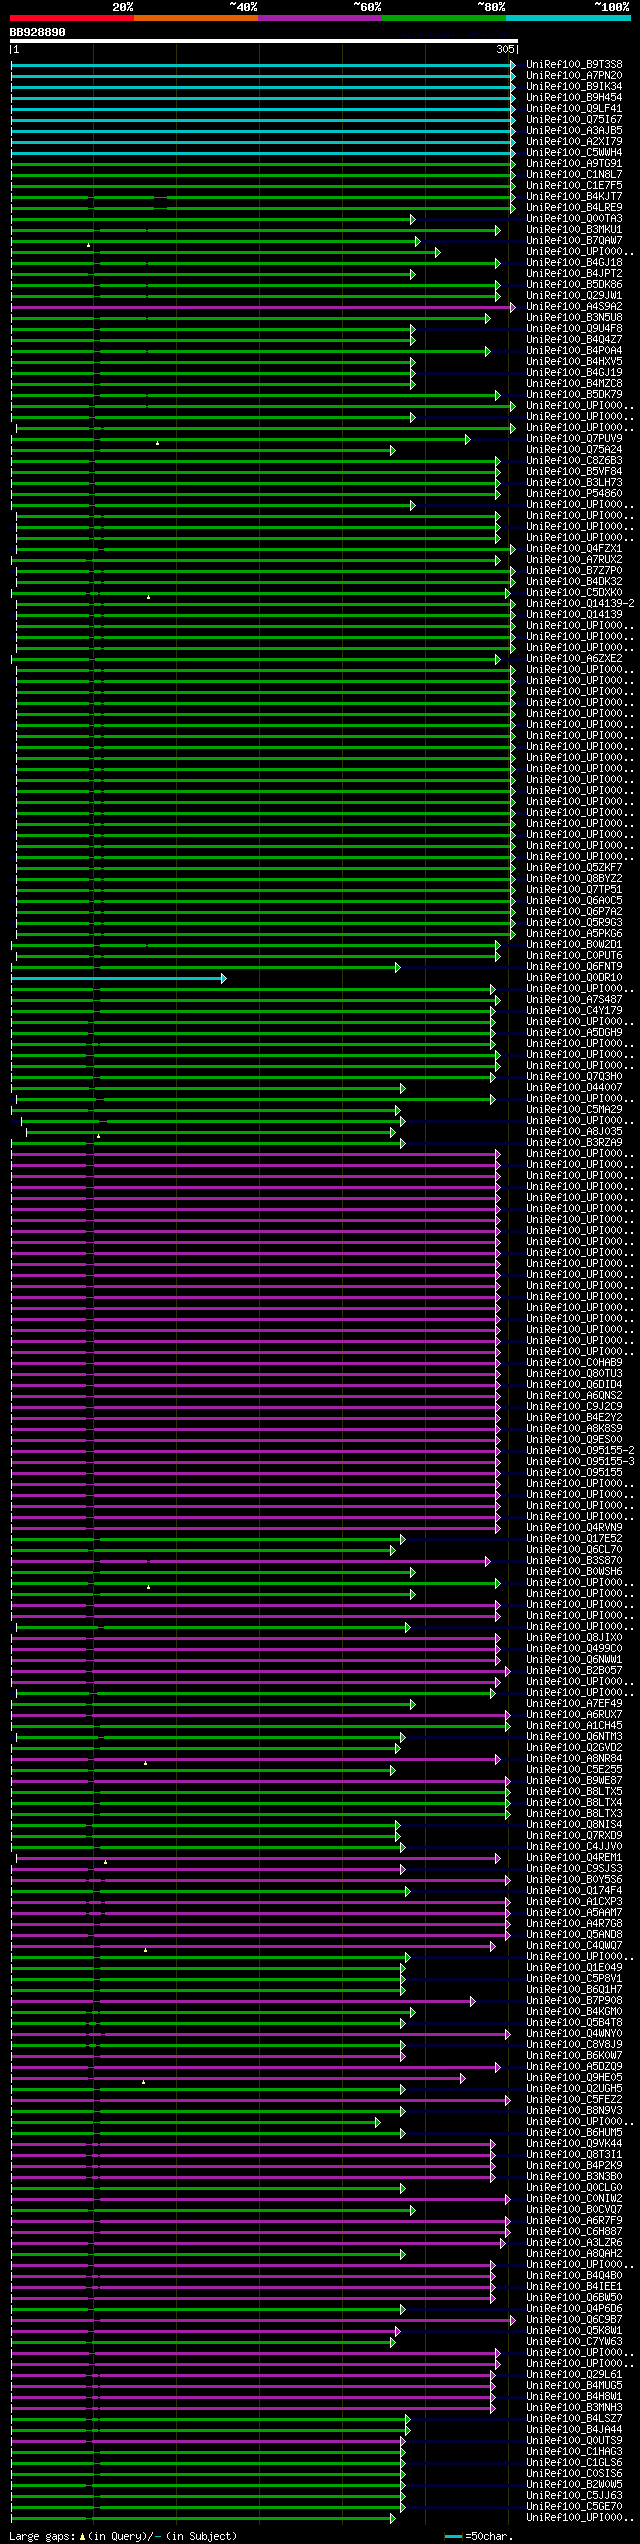Select hit label UniRef100_A5AAM7
This screenshot has width=640, height=2544.
(x=574, y=1913)
